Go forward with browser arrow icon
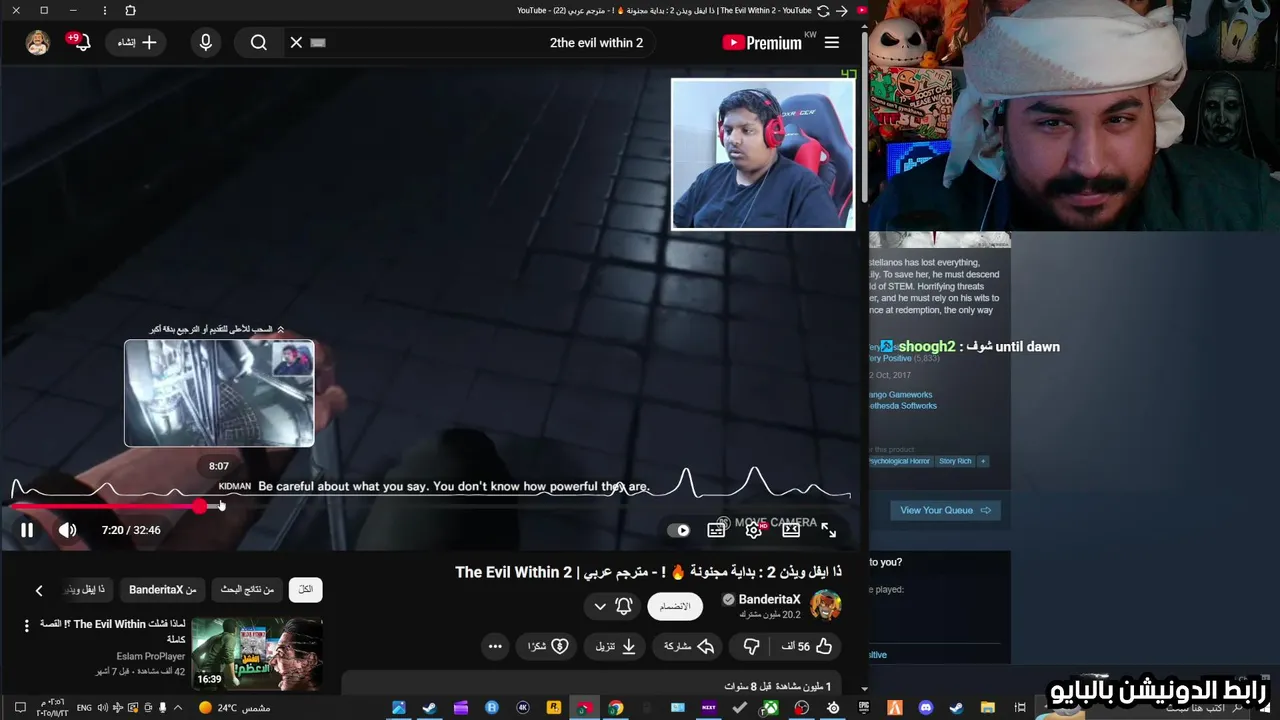Viewport: 1280px width, 720px height. (x=842, y=10)
